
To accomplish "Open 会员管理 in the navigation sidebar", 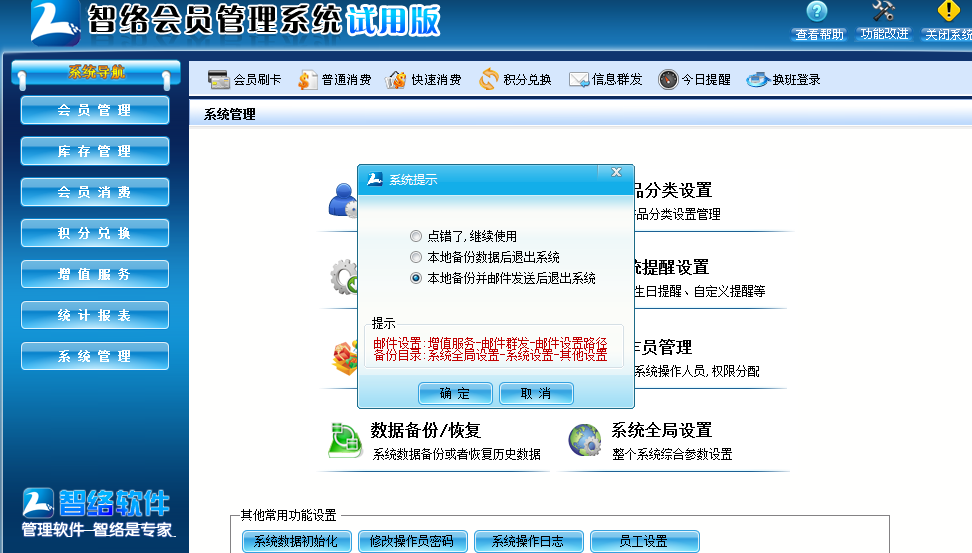I will coord(95,110).
